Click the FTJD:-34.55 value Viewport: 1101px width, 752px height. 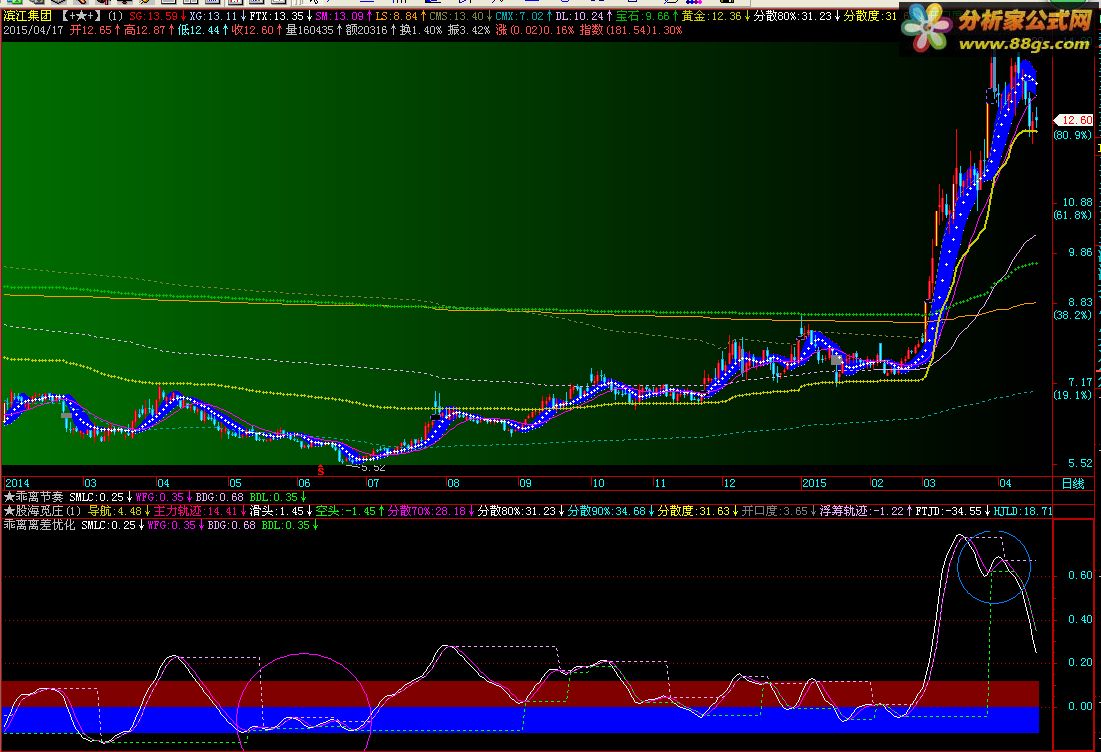[x=948, y=511]
